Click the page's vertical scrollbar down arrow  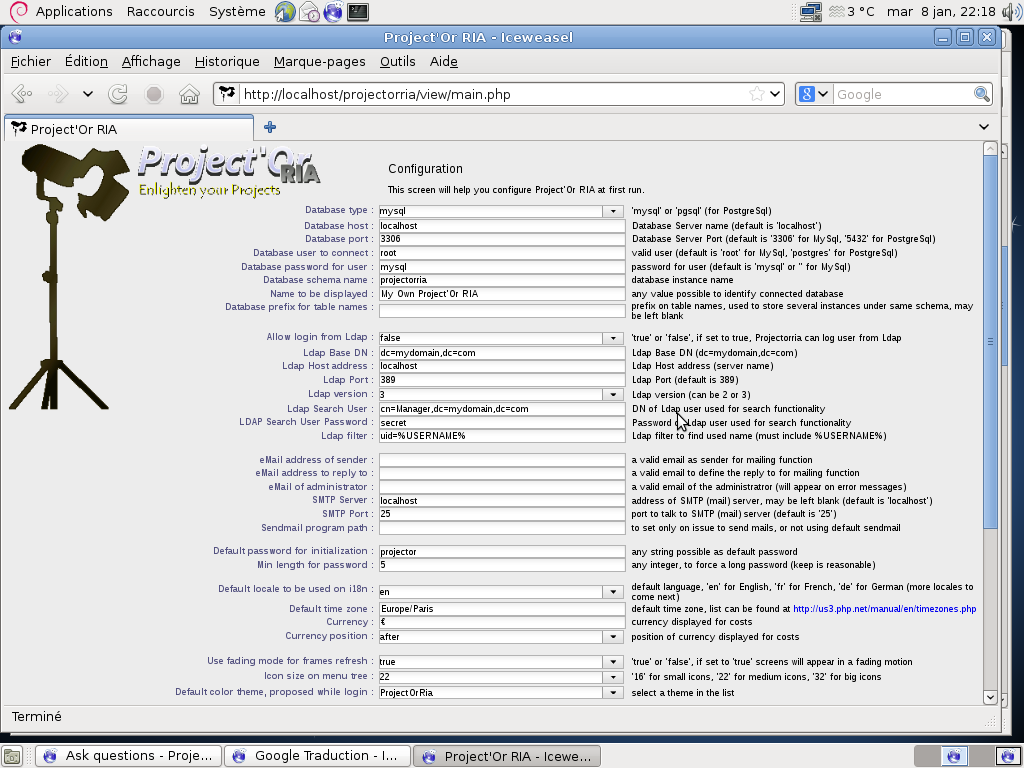[x=990, y=697]
